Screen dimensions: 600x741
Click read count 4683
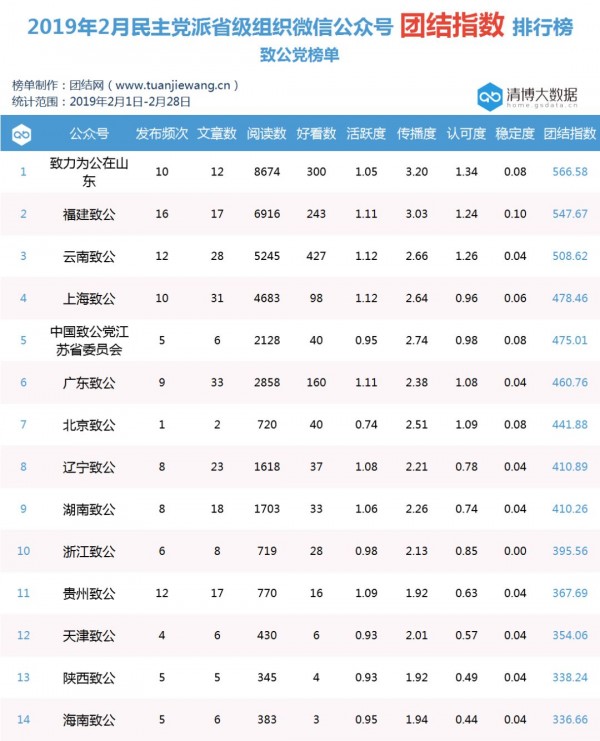(267, 298)
